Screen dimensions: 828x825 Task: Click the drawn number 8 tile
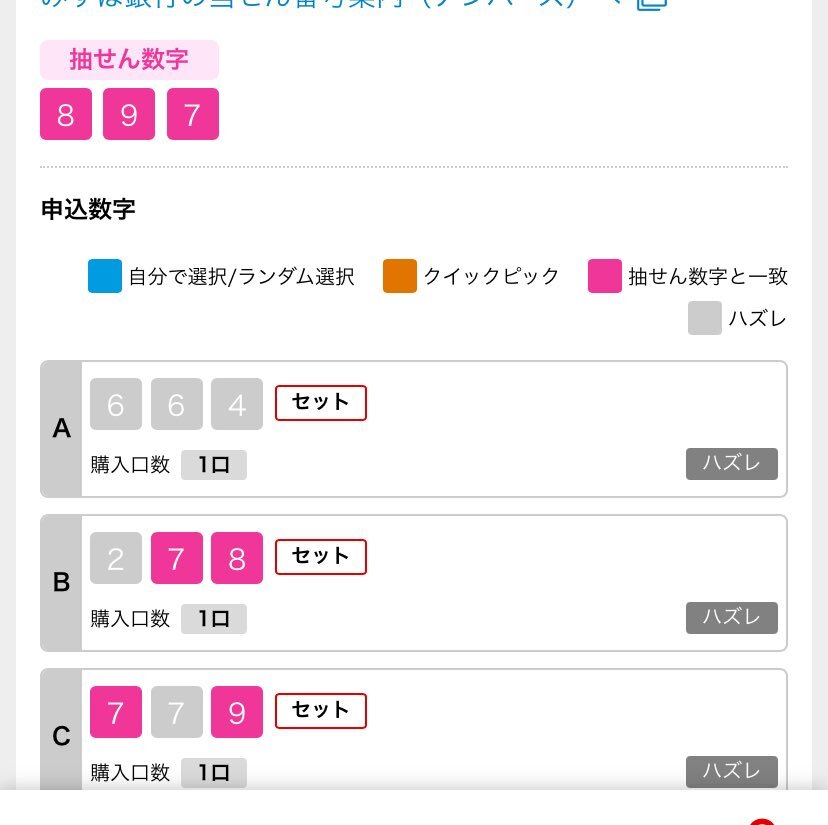tap(66, 114)
